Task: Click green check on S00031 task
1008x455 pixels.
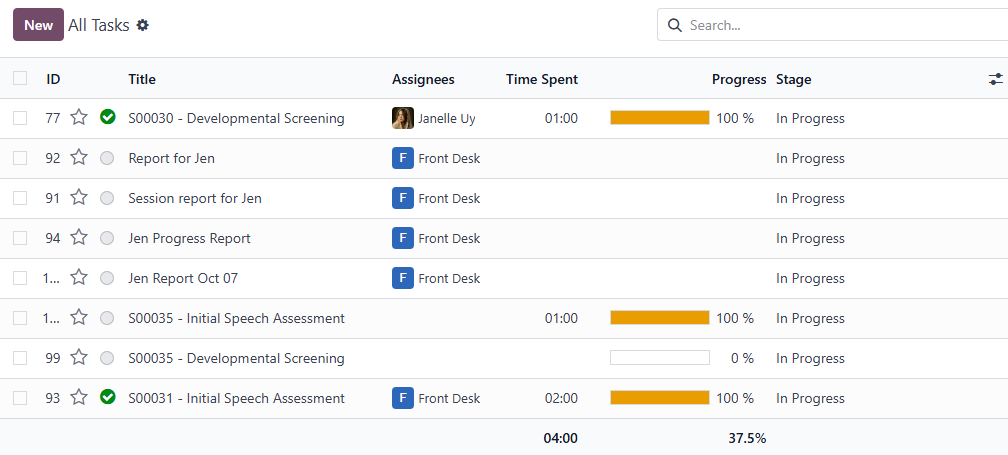Action: pyautogui.click(x=108, y=398)
